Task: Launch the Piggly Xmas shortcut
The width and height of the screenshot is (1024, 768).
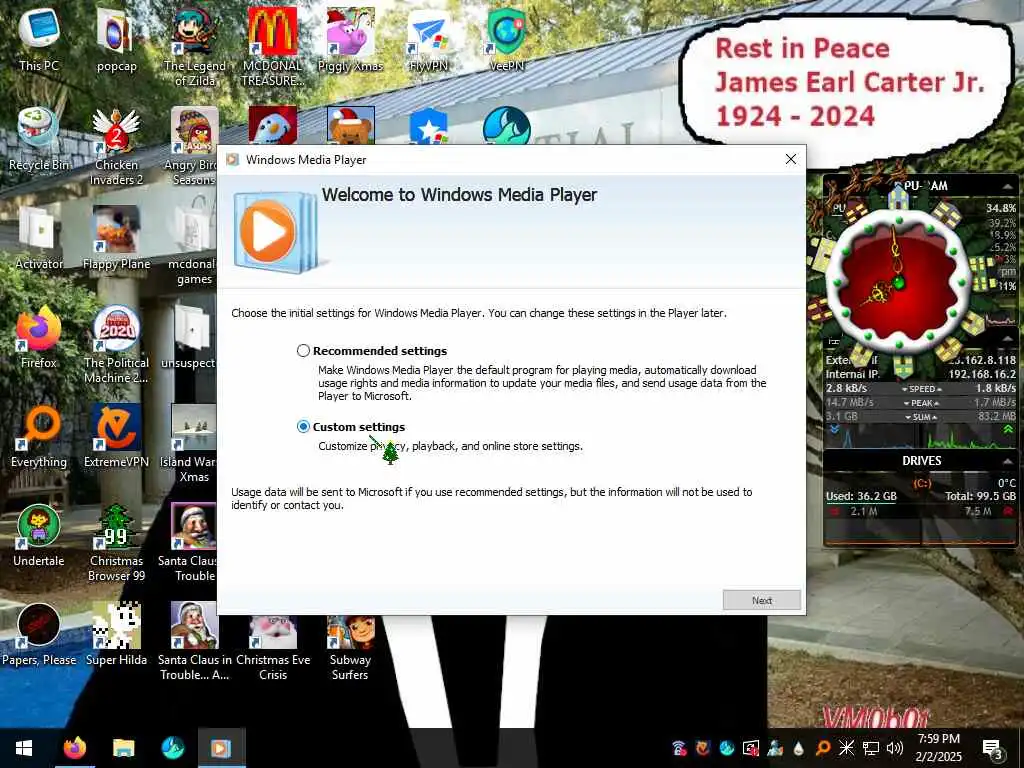Action: tap(350, 39)
